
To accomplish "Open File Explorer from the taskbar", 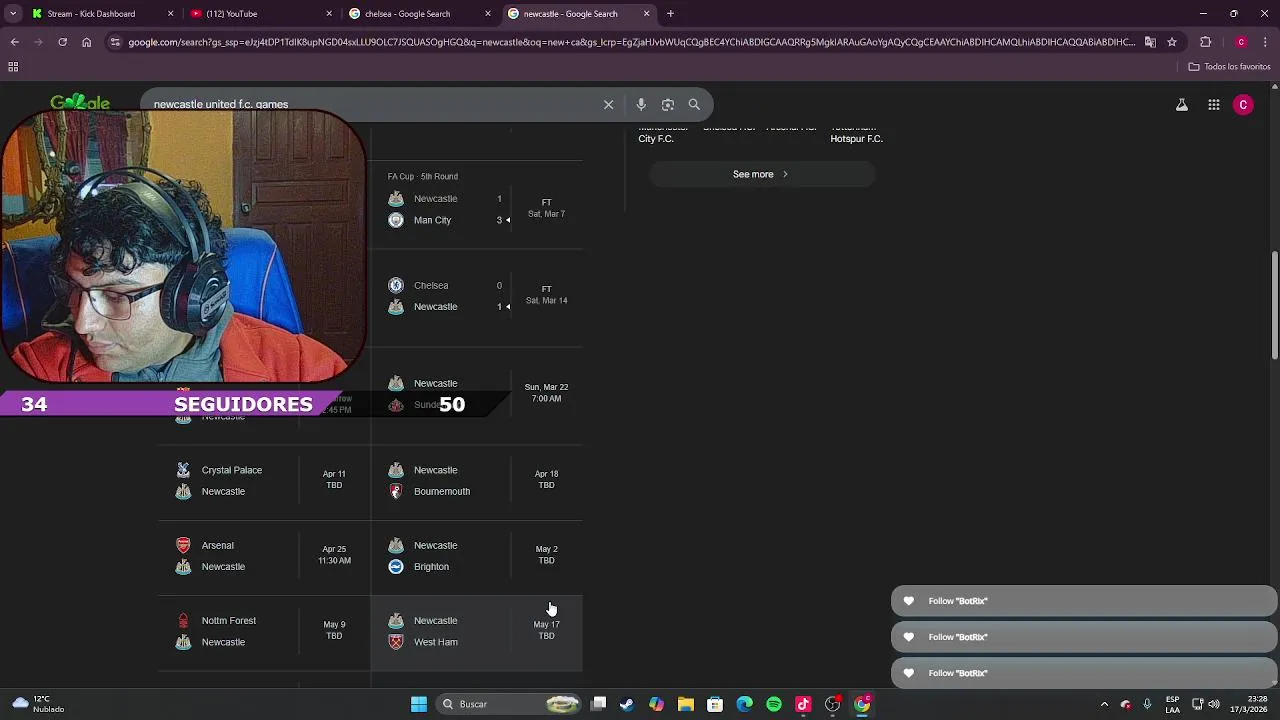I will tap(686, 704).
